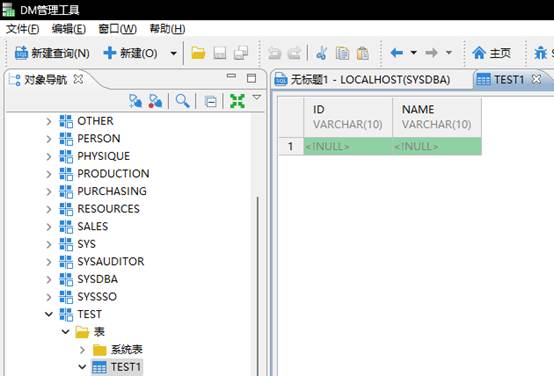This screenshot has height=376, width=554.
Task: Open the File (文件) menu
Action: (x=22, y=29)
